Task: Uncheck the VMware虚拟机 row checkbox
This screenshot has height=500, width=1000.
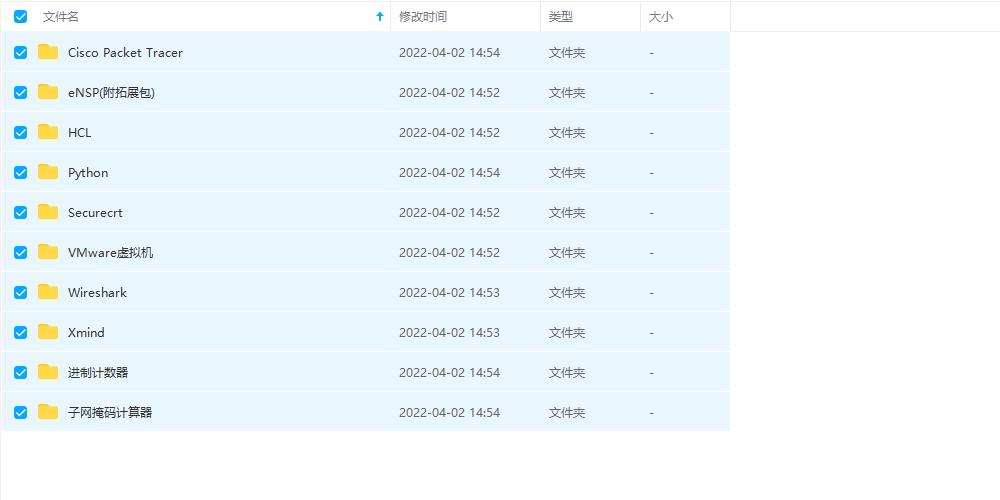Action: click(x=20, y=253)
